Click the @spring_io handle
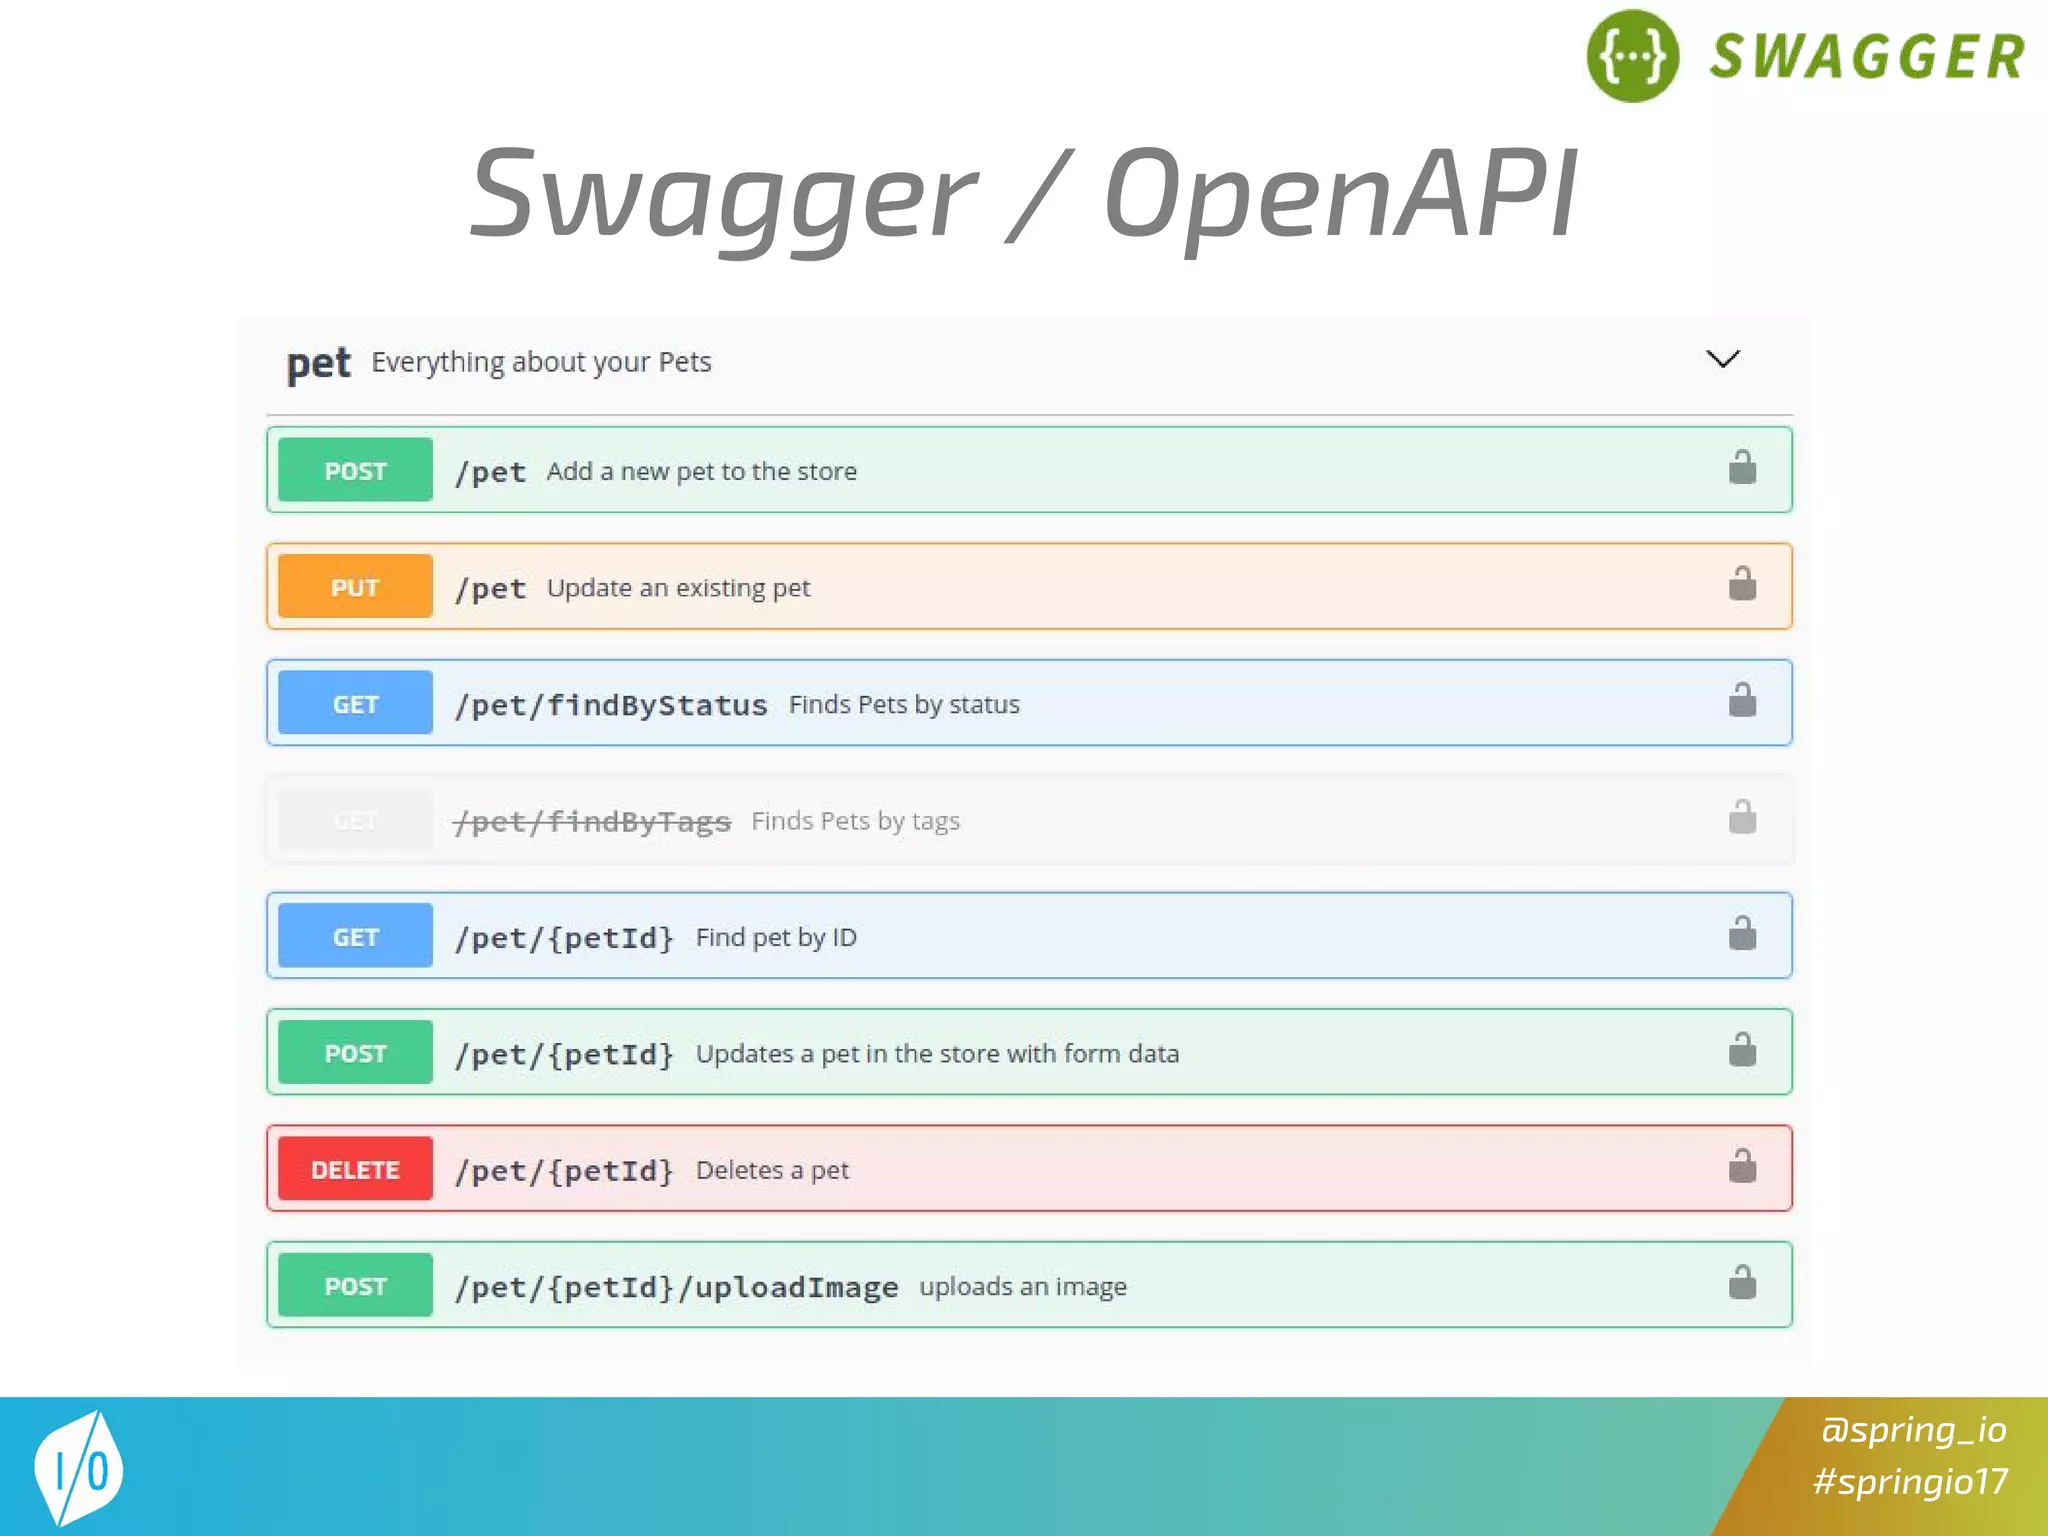 (1913, 1430)
